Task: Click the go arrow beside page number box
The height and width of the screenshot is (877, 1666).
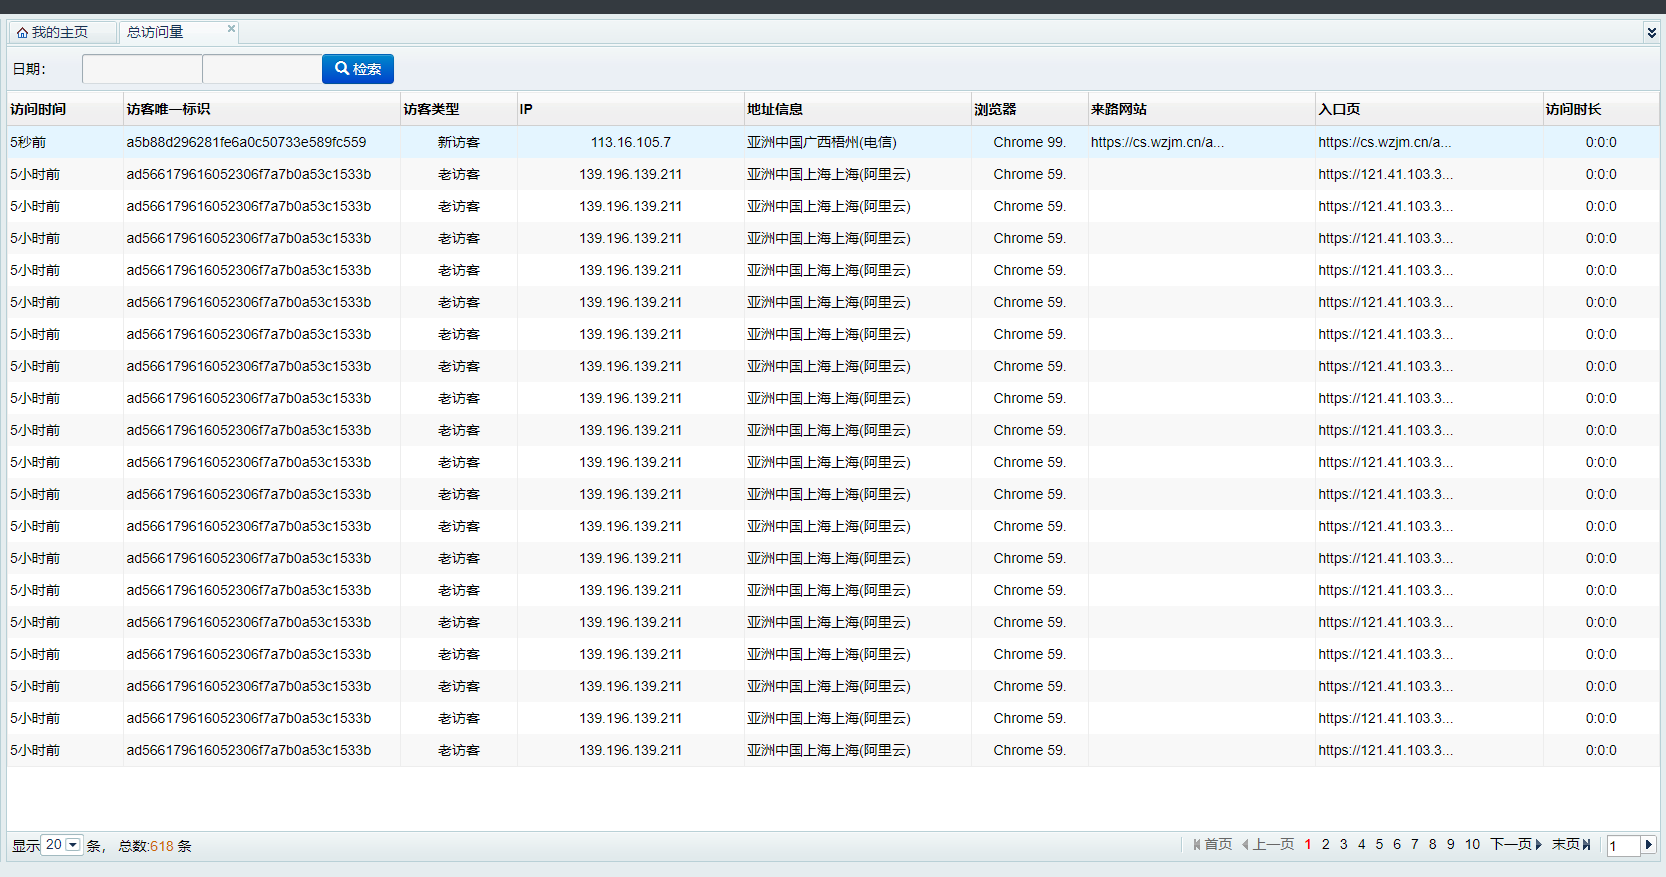Action: [1649, 845]
